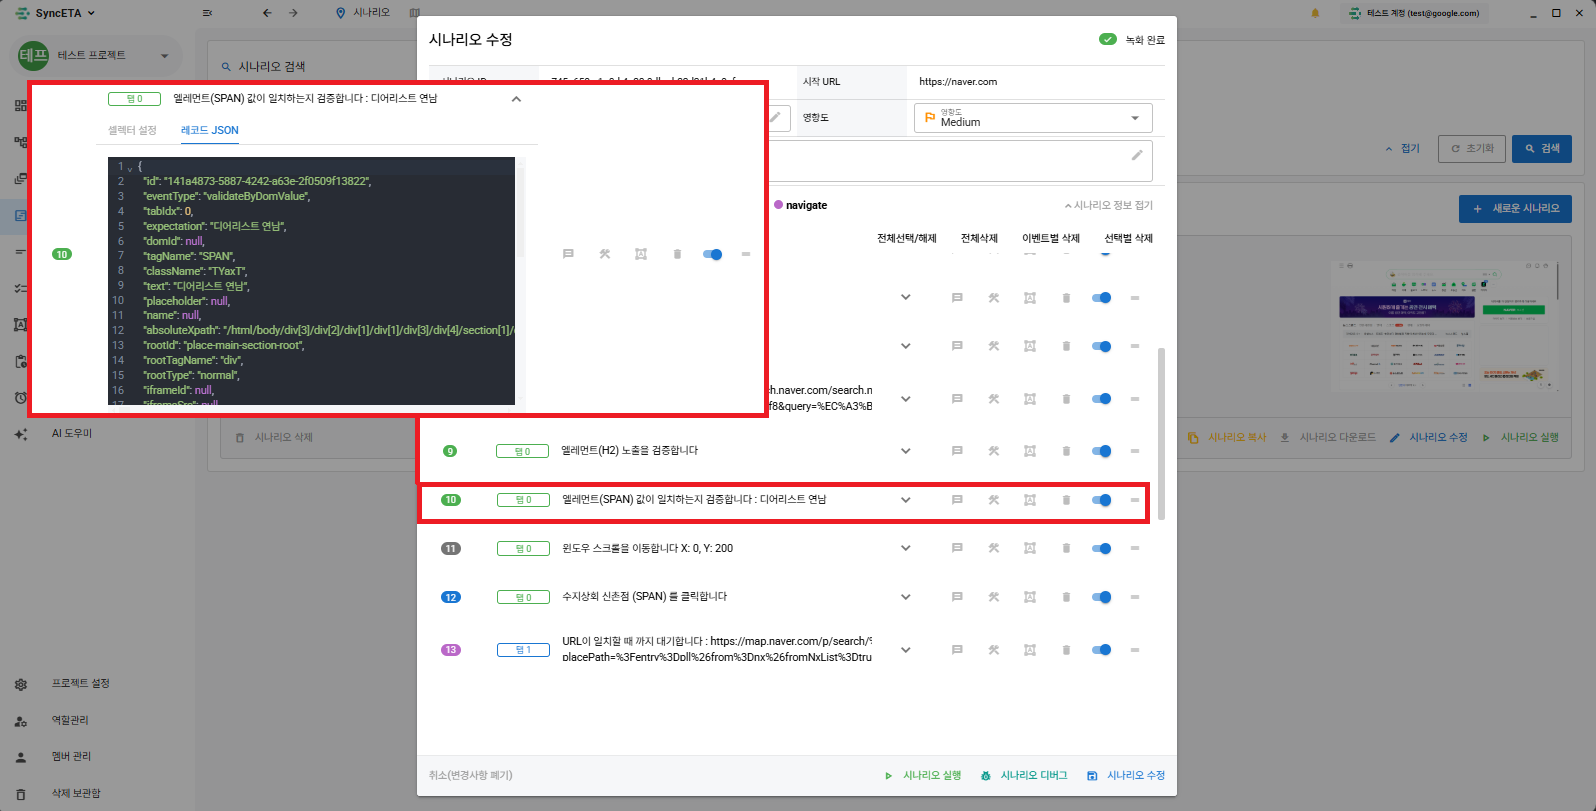Viewport: 1596px width, 811px height.
Task: Open comment icon for step 10
Action: coord(957,500)
